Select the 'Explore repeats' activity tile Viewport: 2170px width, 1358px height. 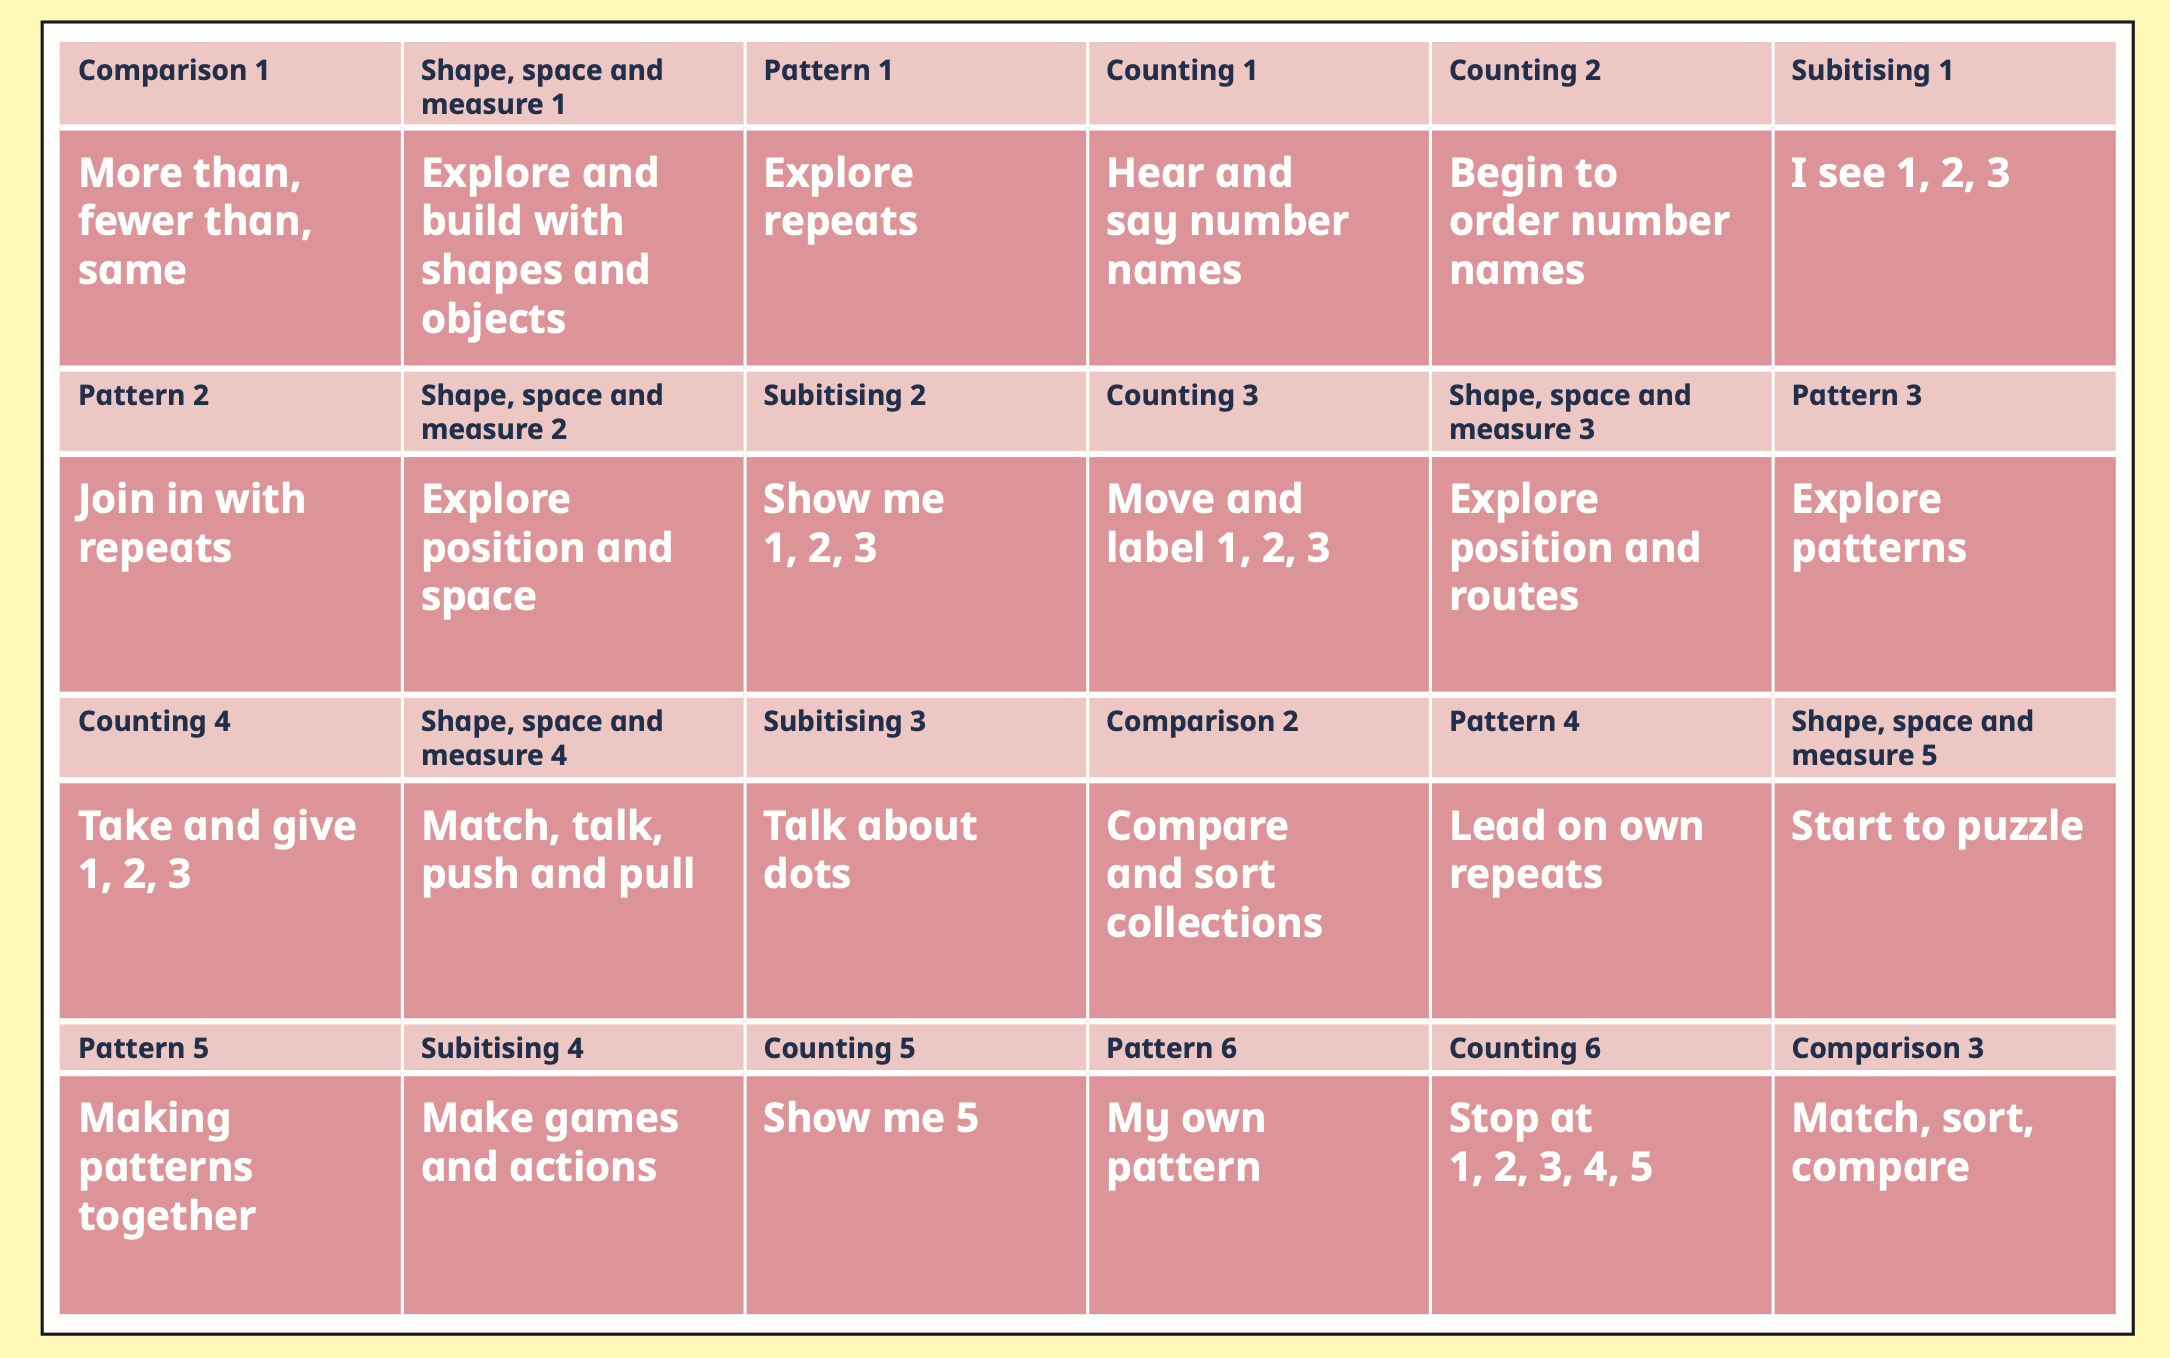click(915, 246)
